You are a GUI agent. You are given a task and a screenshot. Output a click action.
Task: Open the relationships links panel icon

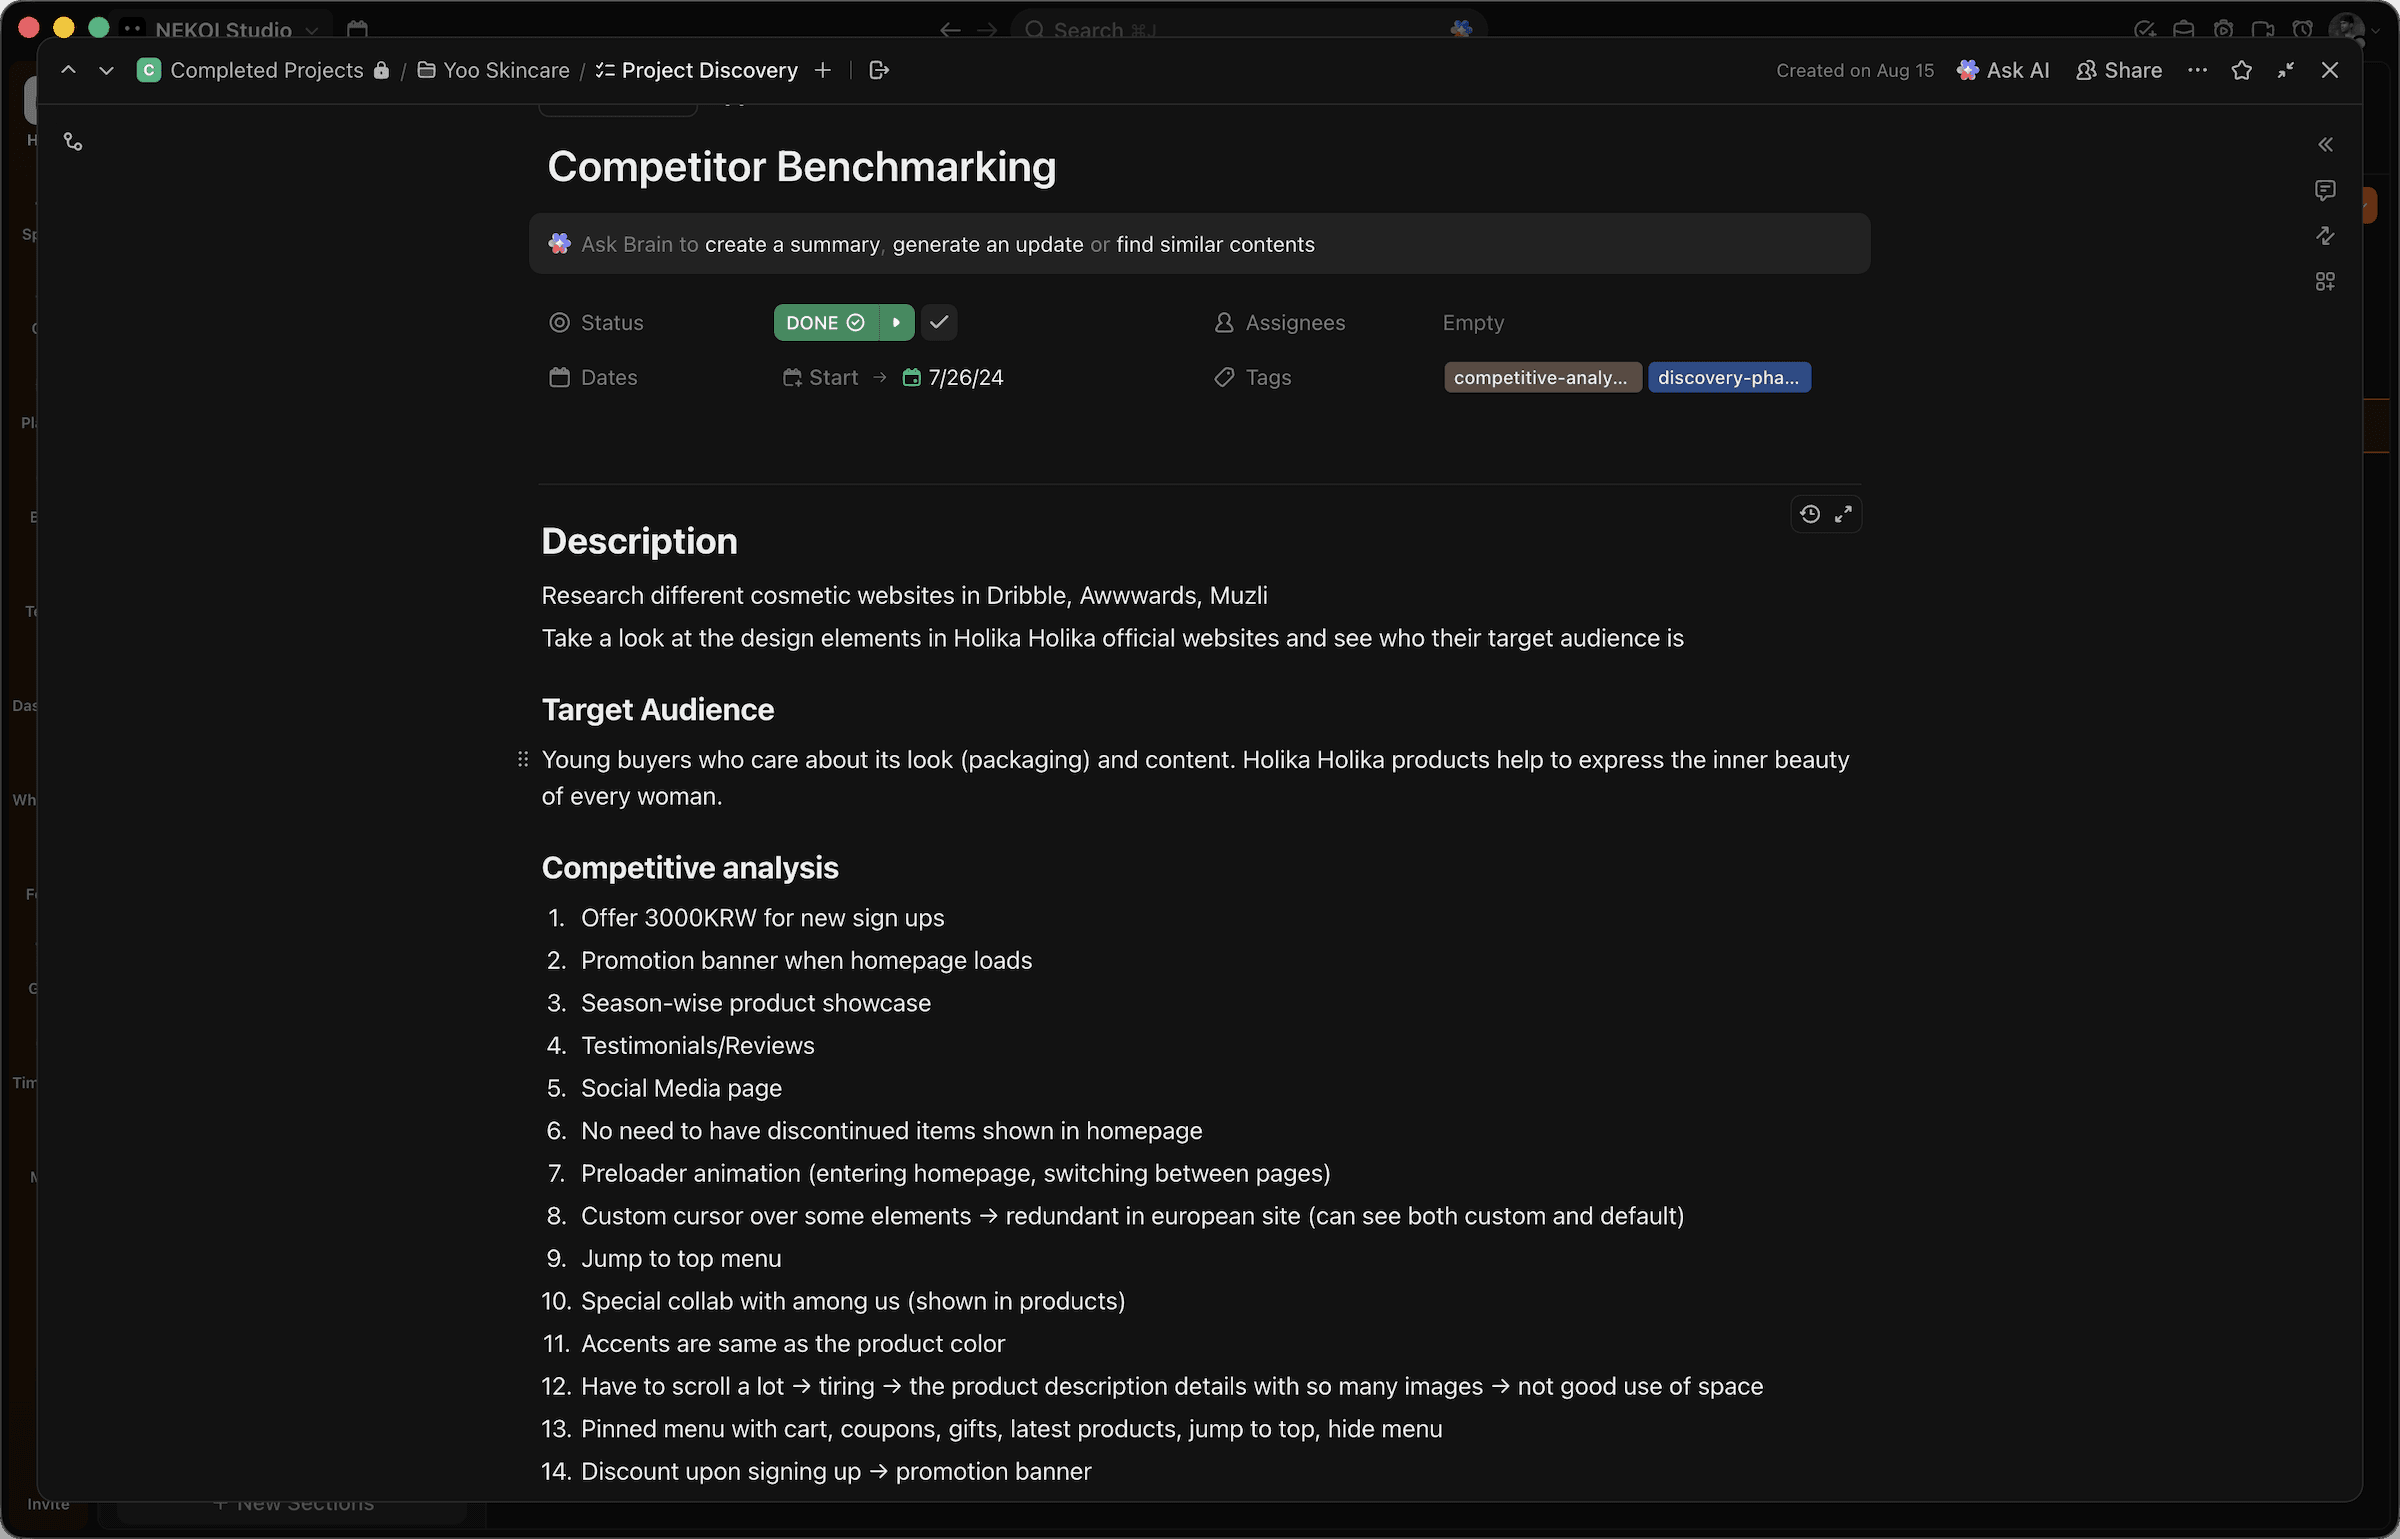tap(2325, 236)
